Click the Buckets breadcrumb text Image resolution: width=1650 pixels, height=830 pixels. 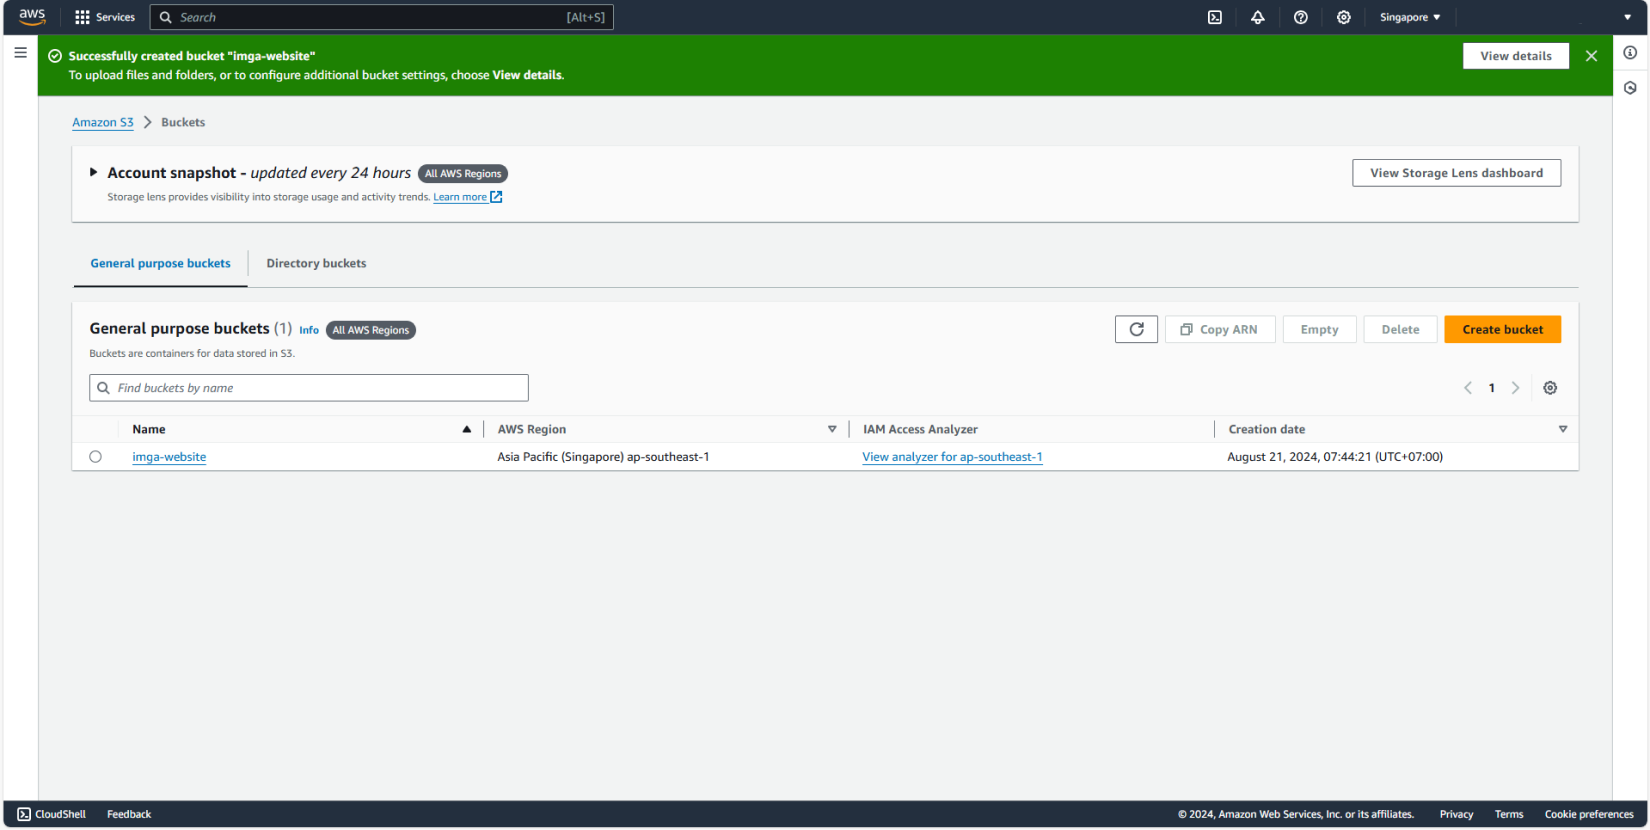tap(183, 122)
